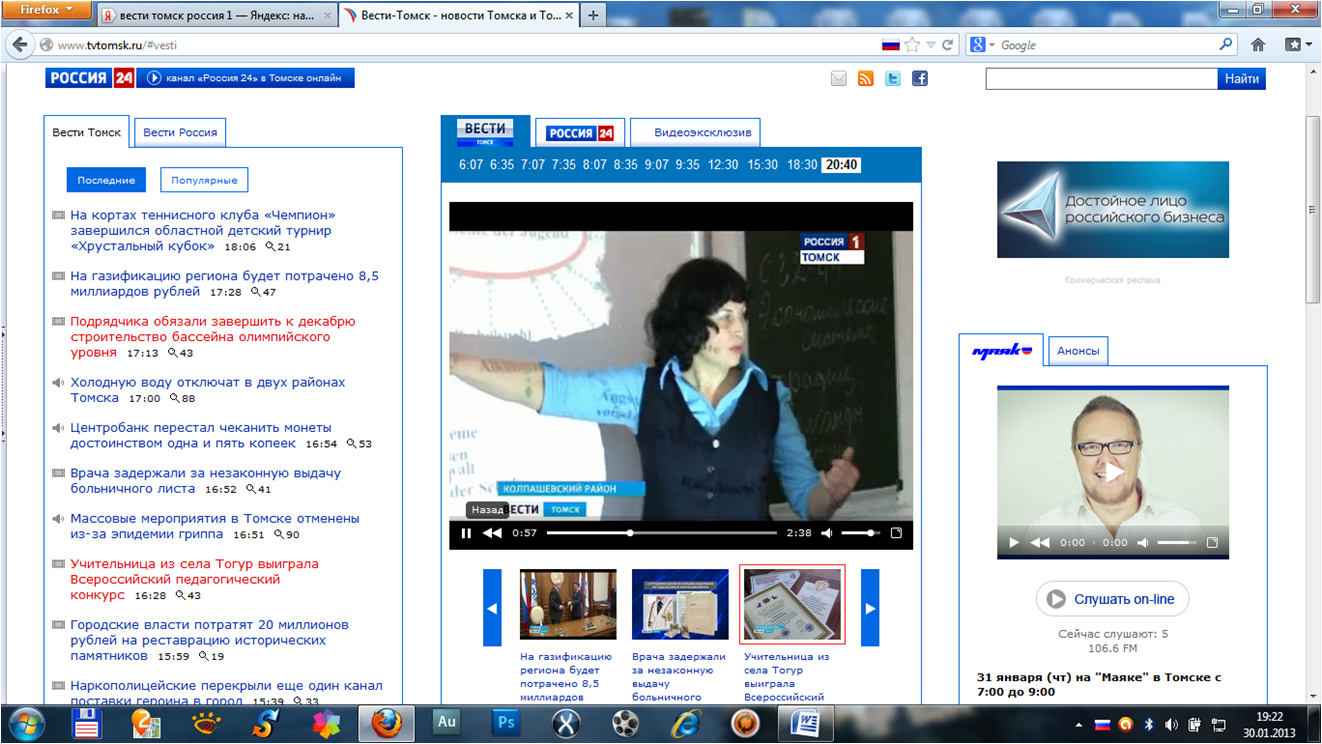
Task: Open news about Массовые мероприятия отменены
Action: [215, 526]
